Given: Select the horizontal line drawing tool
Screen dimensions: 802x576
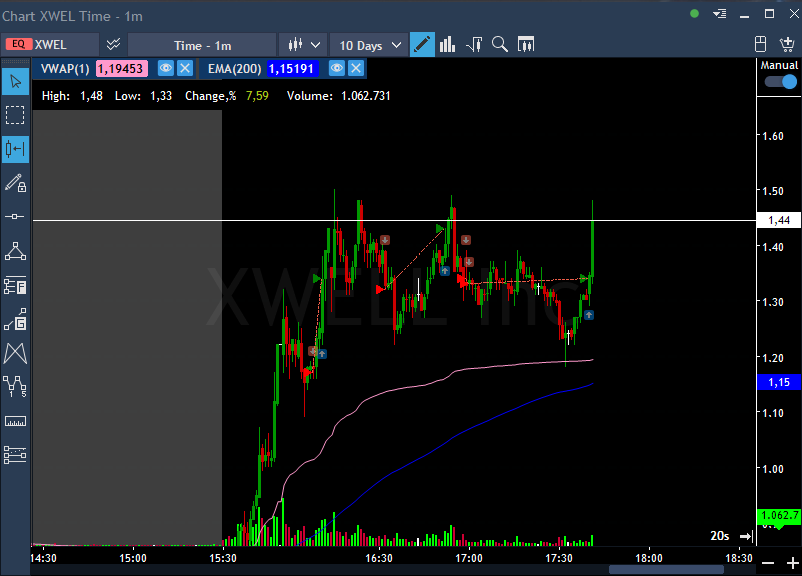Looking at the screenshot, I should [x=15, y=217].
